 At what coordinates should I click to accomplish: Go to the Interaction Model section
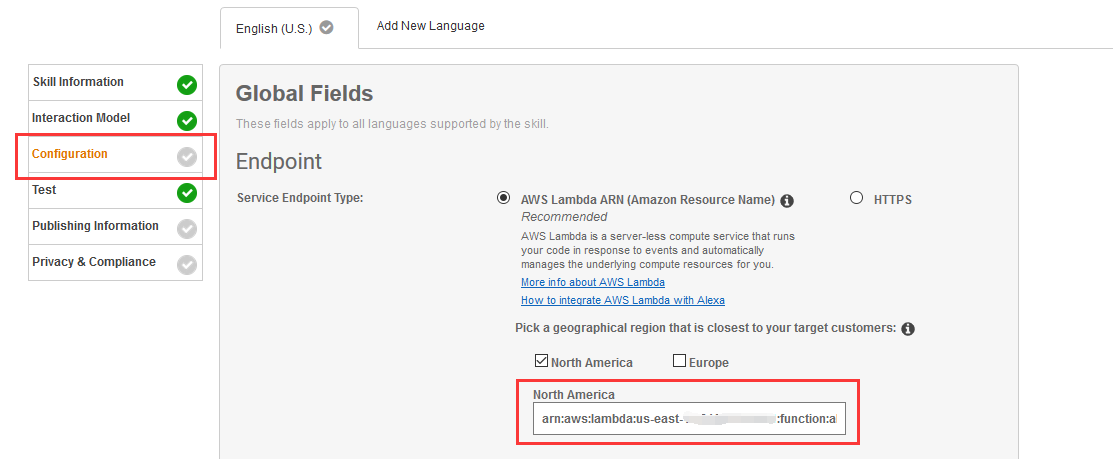(81, 118)
